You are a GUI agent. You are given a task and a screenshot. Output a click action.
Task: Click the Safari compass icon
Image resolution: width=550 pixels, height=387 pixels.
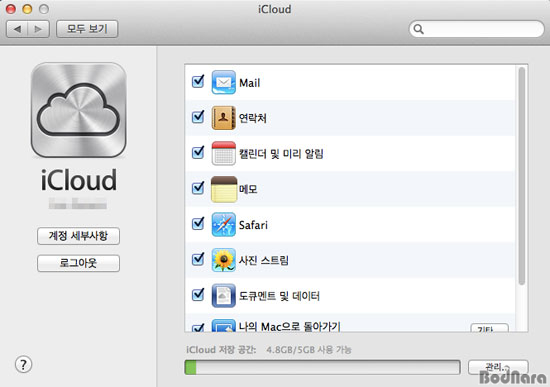[223, 225]
